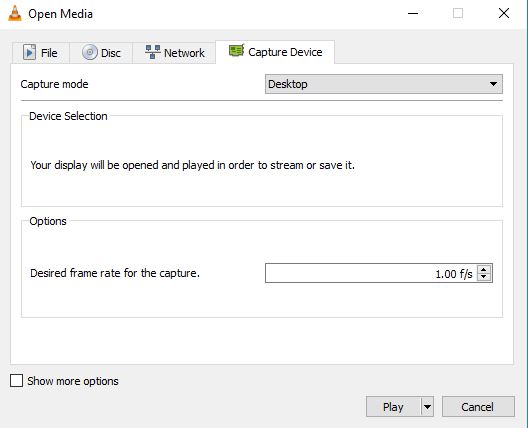Minimize the Open Media window
Screen dimensions: 528x428
tap(413, 13)
